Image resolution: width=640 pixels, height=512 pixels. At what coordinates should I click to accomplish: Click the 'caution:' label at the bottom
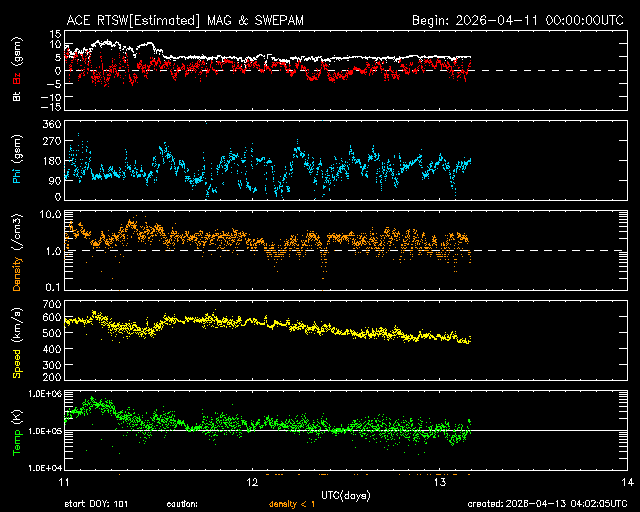pyautogui.click(x=182, y=504)
